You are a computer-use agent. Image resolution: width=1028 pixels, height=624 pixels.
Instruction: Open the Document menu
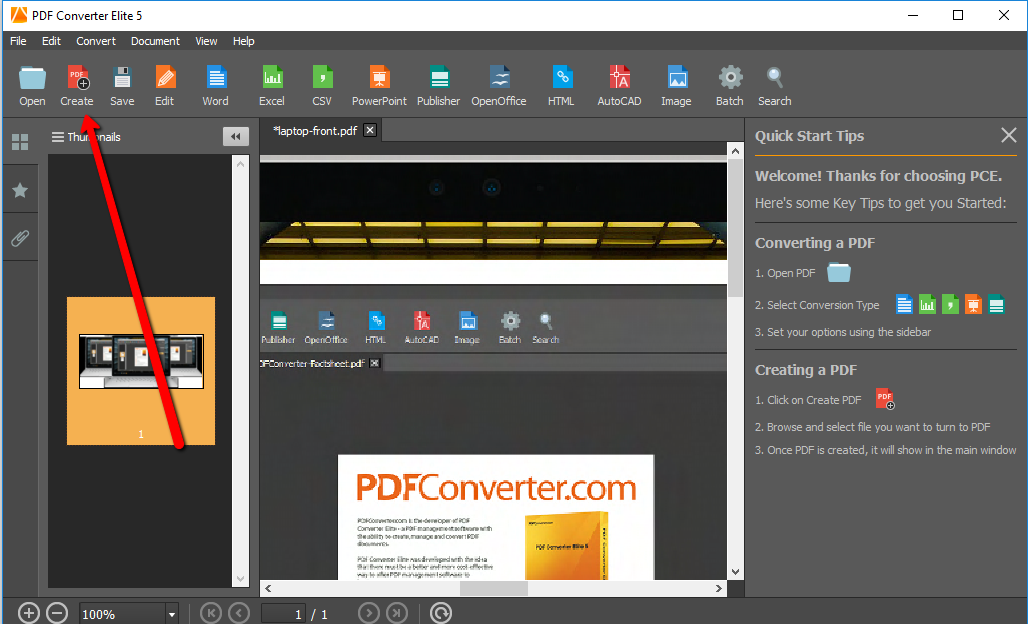click(155, 41)
